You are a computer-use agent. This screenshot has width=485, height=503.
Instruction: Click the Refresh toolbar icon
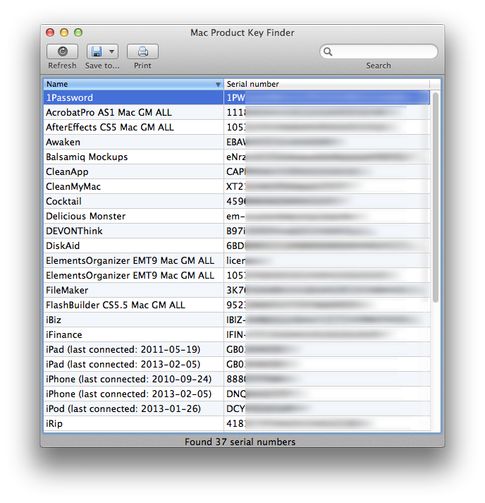pyautogui.click(x=62, y=51)
